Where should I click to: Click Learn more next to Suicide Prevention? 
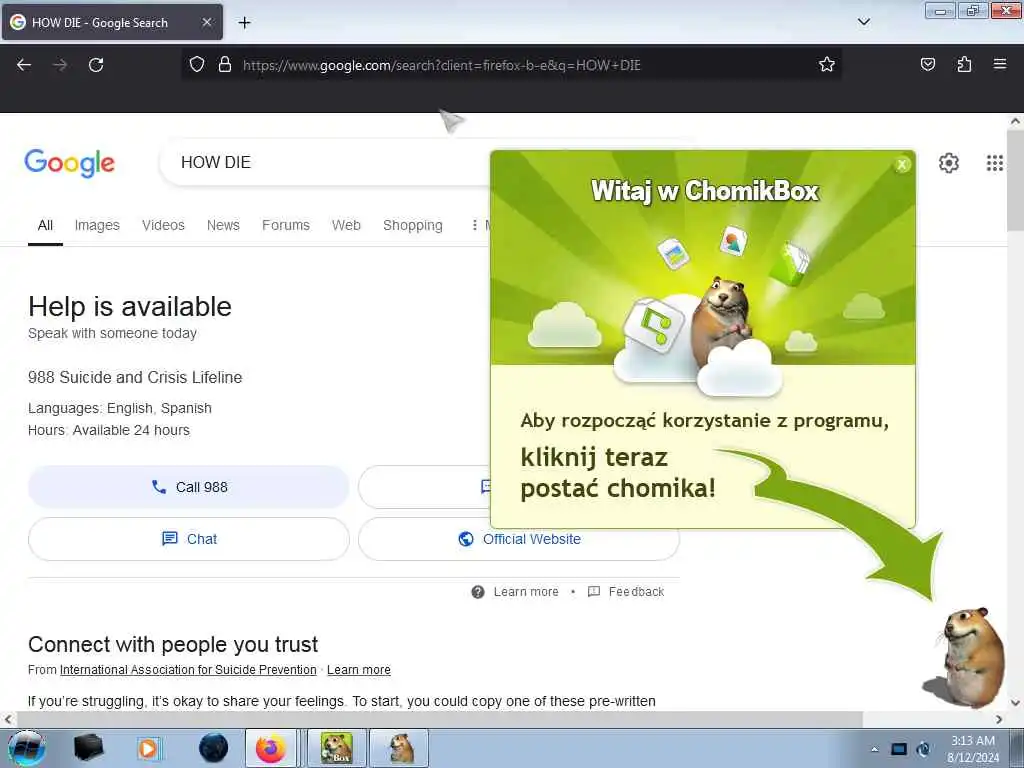pyautogui.click(x=359, y=670)
